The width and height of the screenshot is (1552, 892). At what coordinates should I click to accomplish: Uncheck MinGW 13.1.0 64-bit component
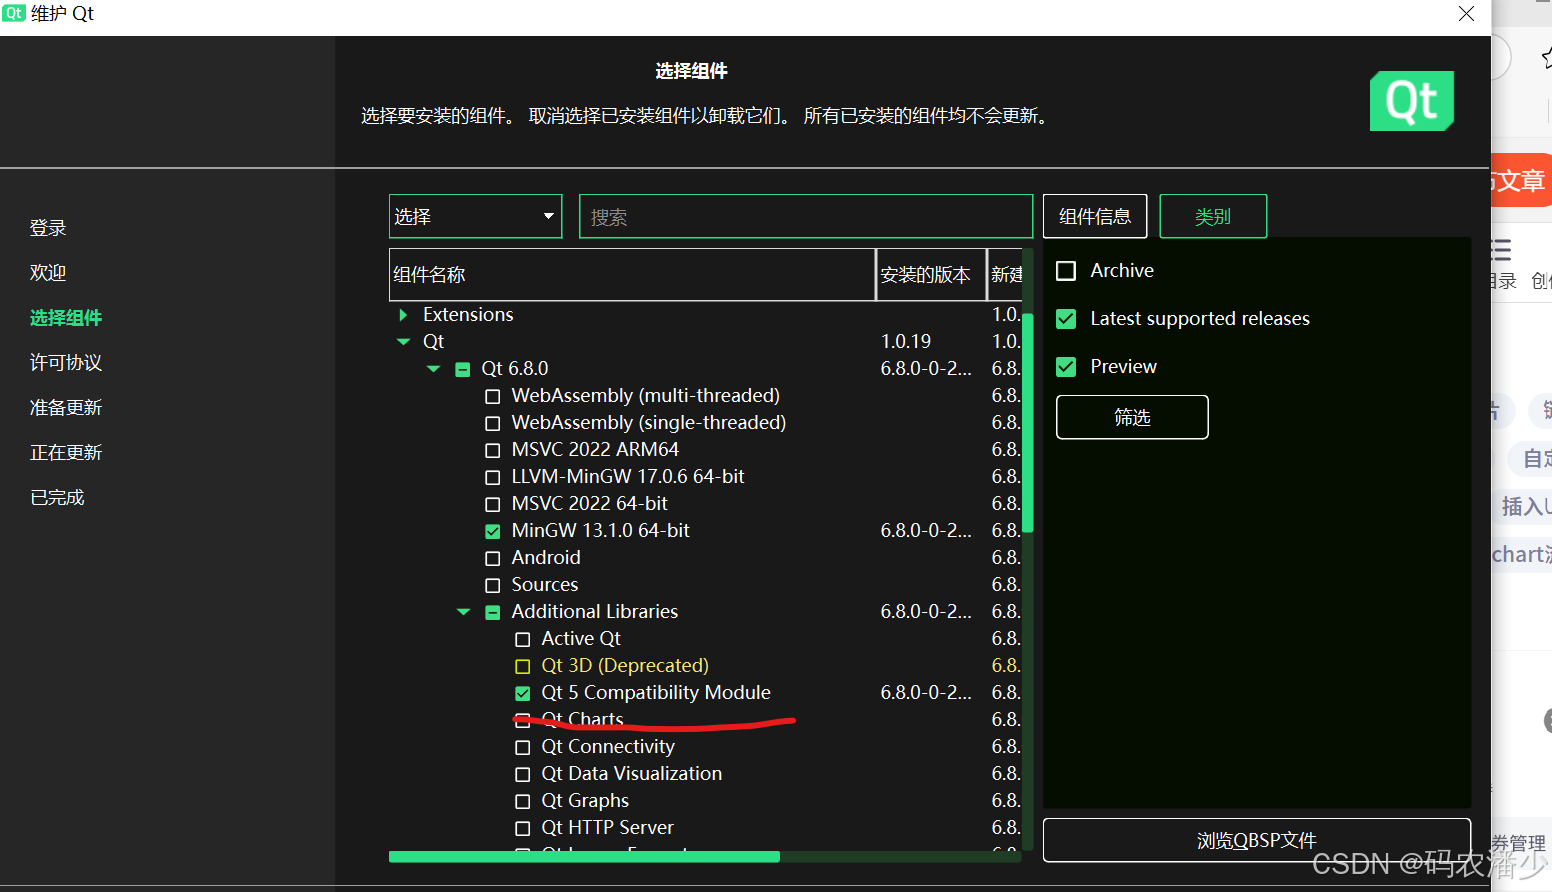[x=492, y=532]
